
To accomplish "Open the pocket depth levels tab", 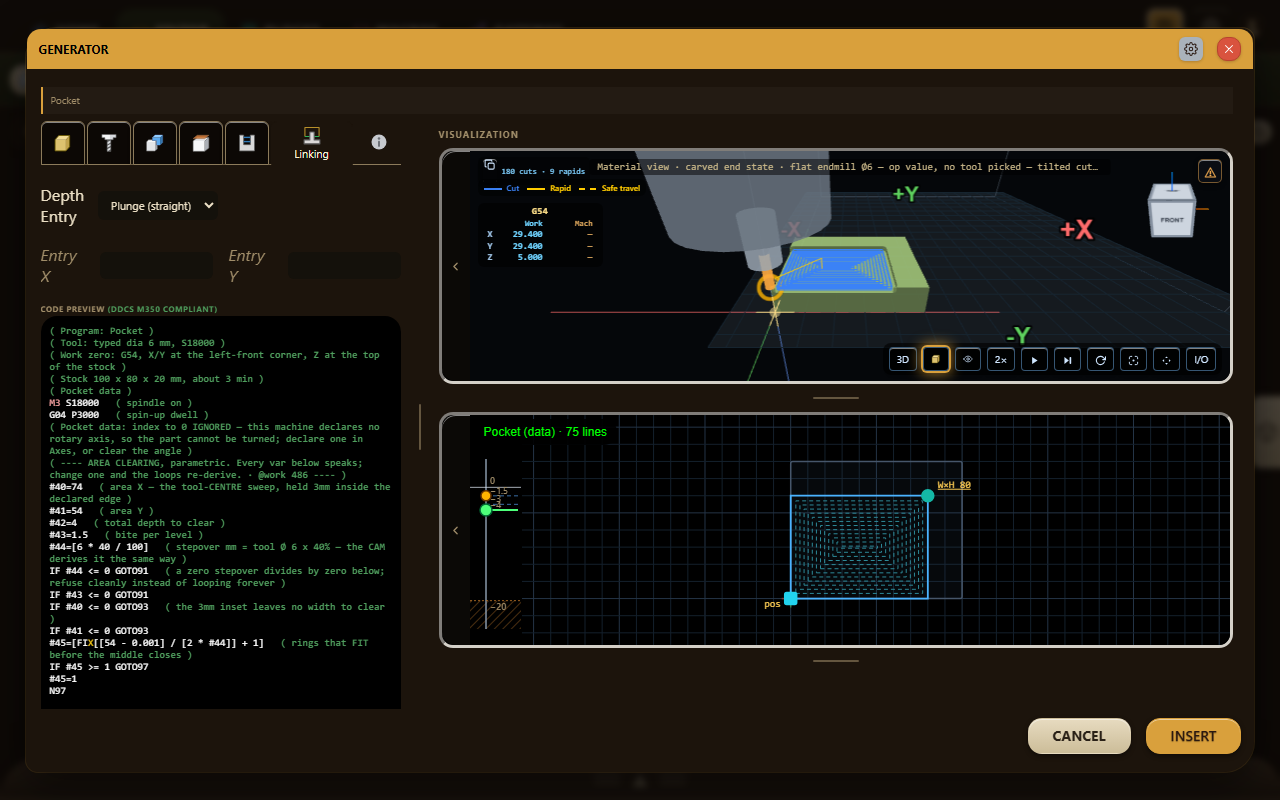I will 246,143.
